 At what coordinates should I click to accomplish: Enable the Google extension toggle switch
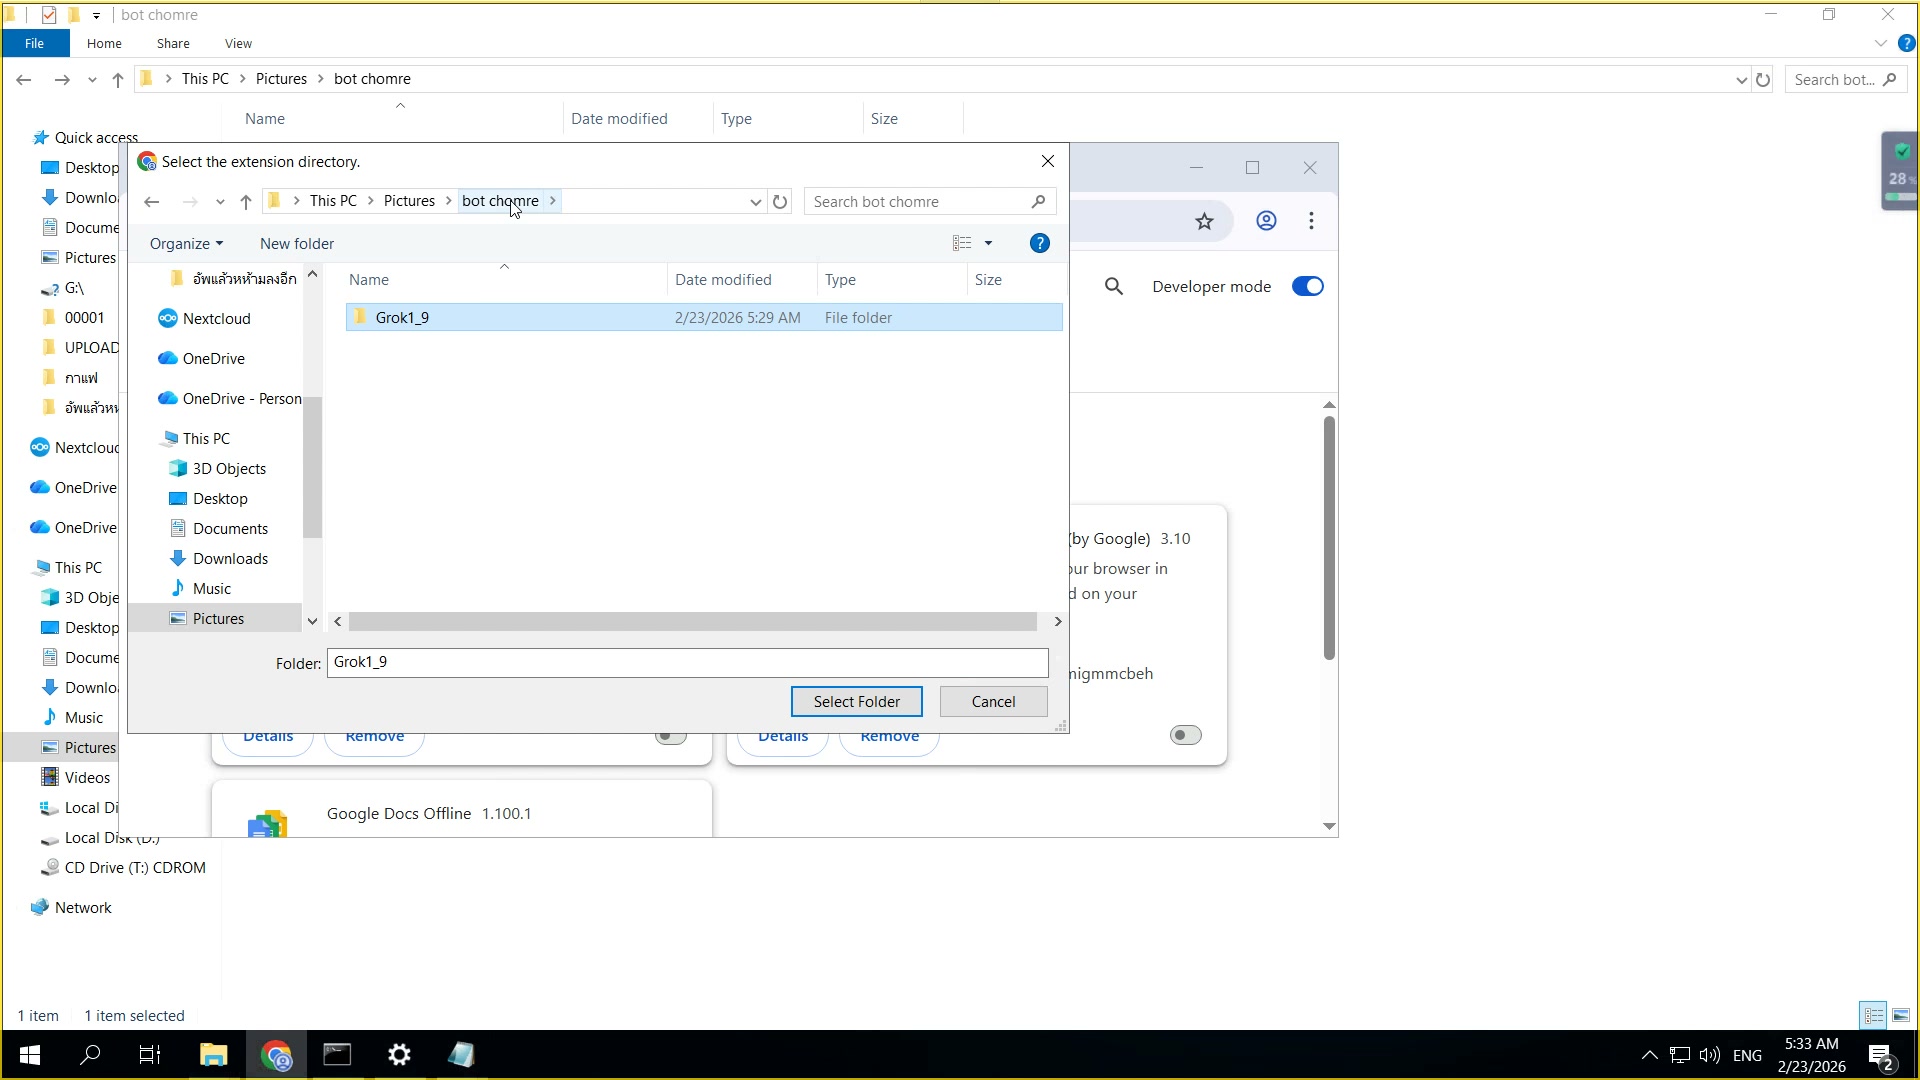[1185, 735]
